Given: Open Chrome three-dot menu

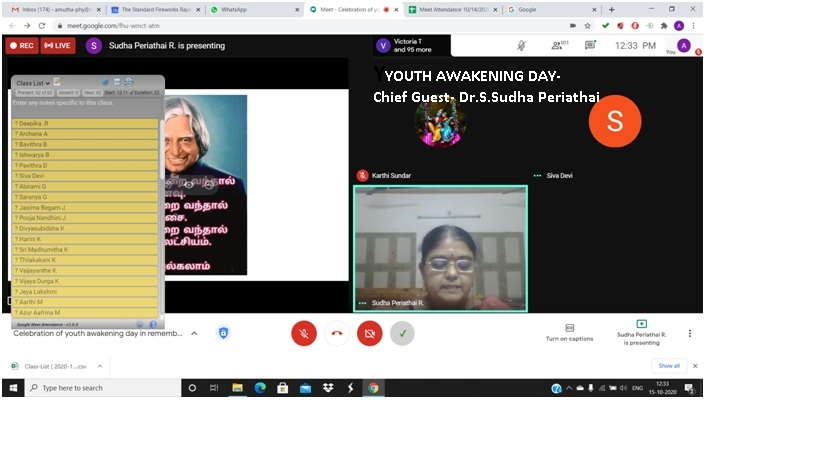Looking at the screenshot, I should [693, 26].
